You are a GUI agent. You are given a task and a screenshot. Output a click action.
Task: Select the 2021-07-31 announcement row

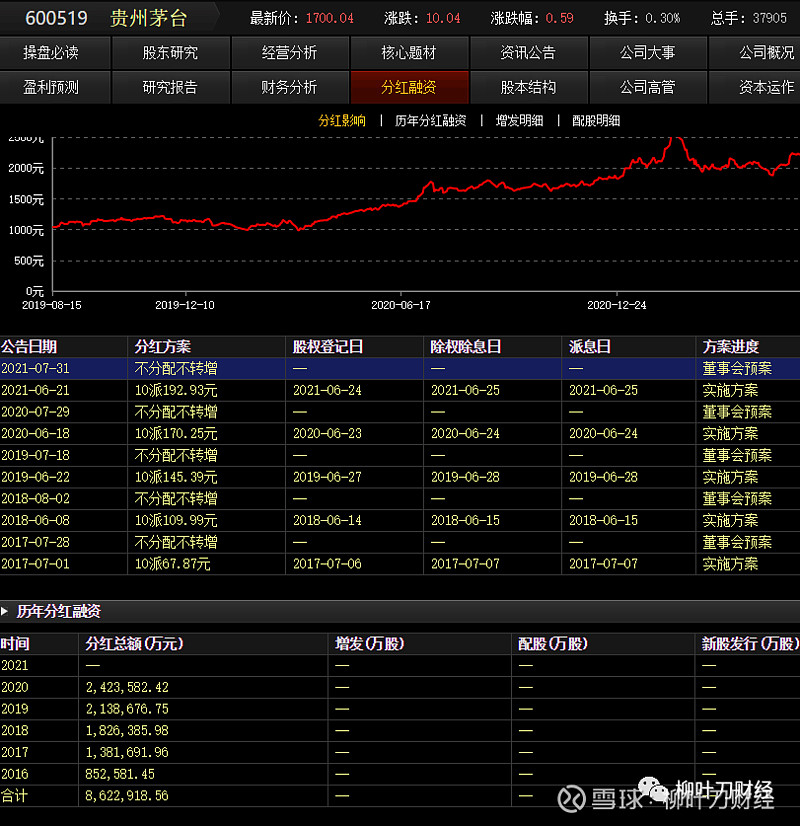click(x=400, y=369)
